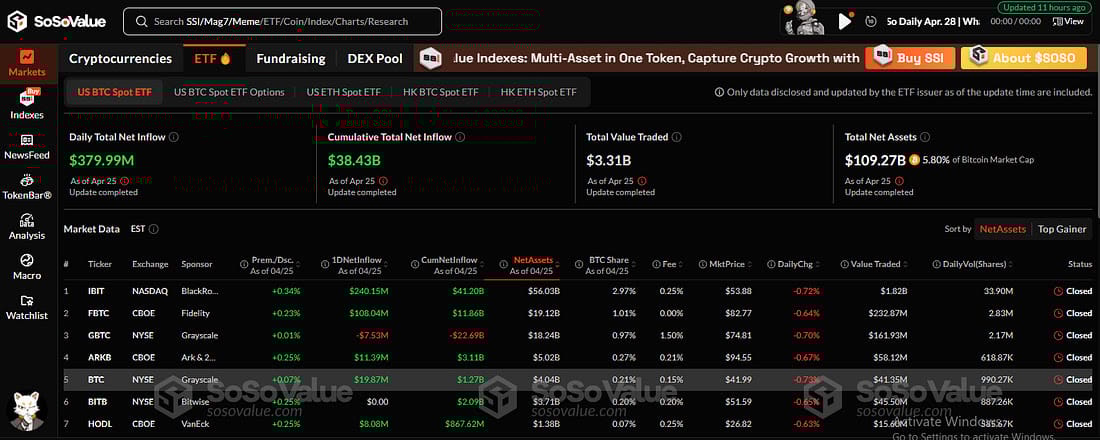Viewport: 1100px width, 440px height.
Task: Sort by Top Gainer toggle
Action: click(x=1062, y=229)
